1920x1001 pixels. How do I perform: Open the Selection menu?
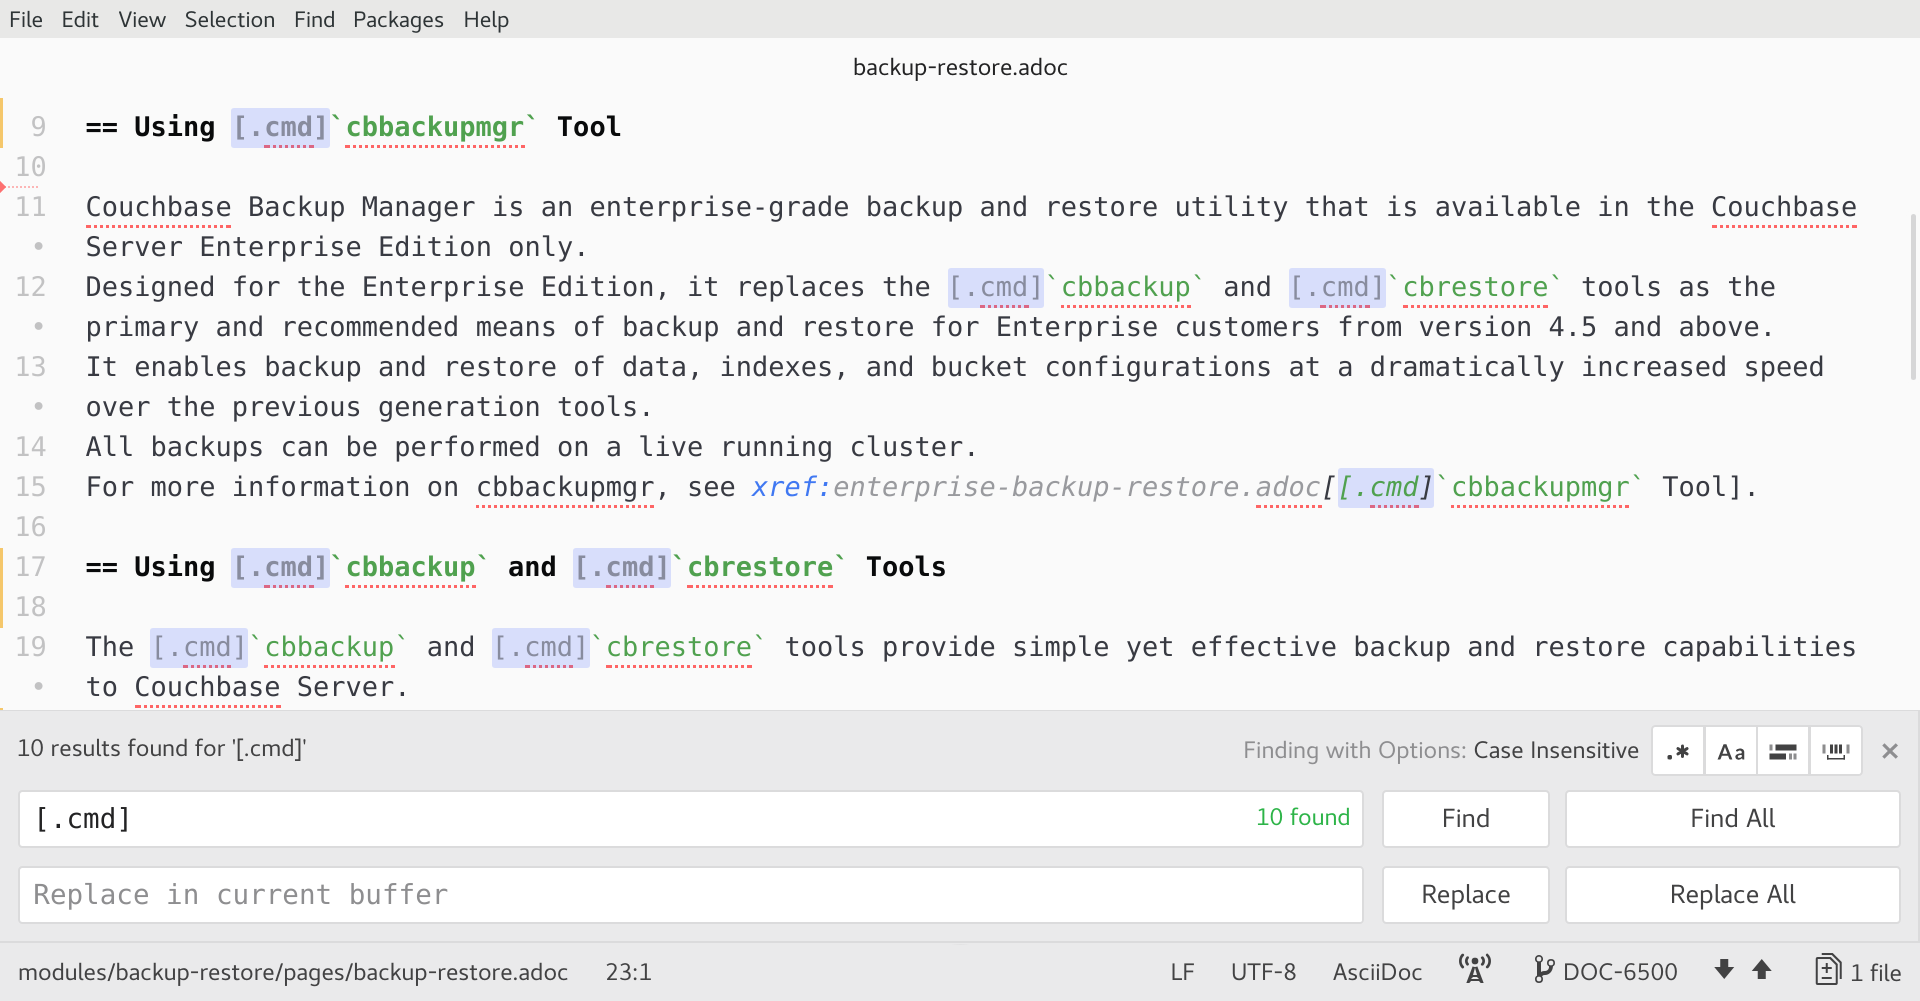coord(229,20)
